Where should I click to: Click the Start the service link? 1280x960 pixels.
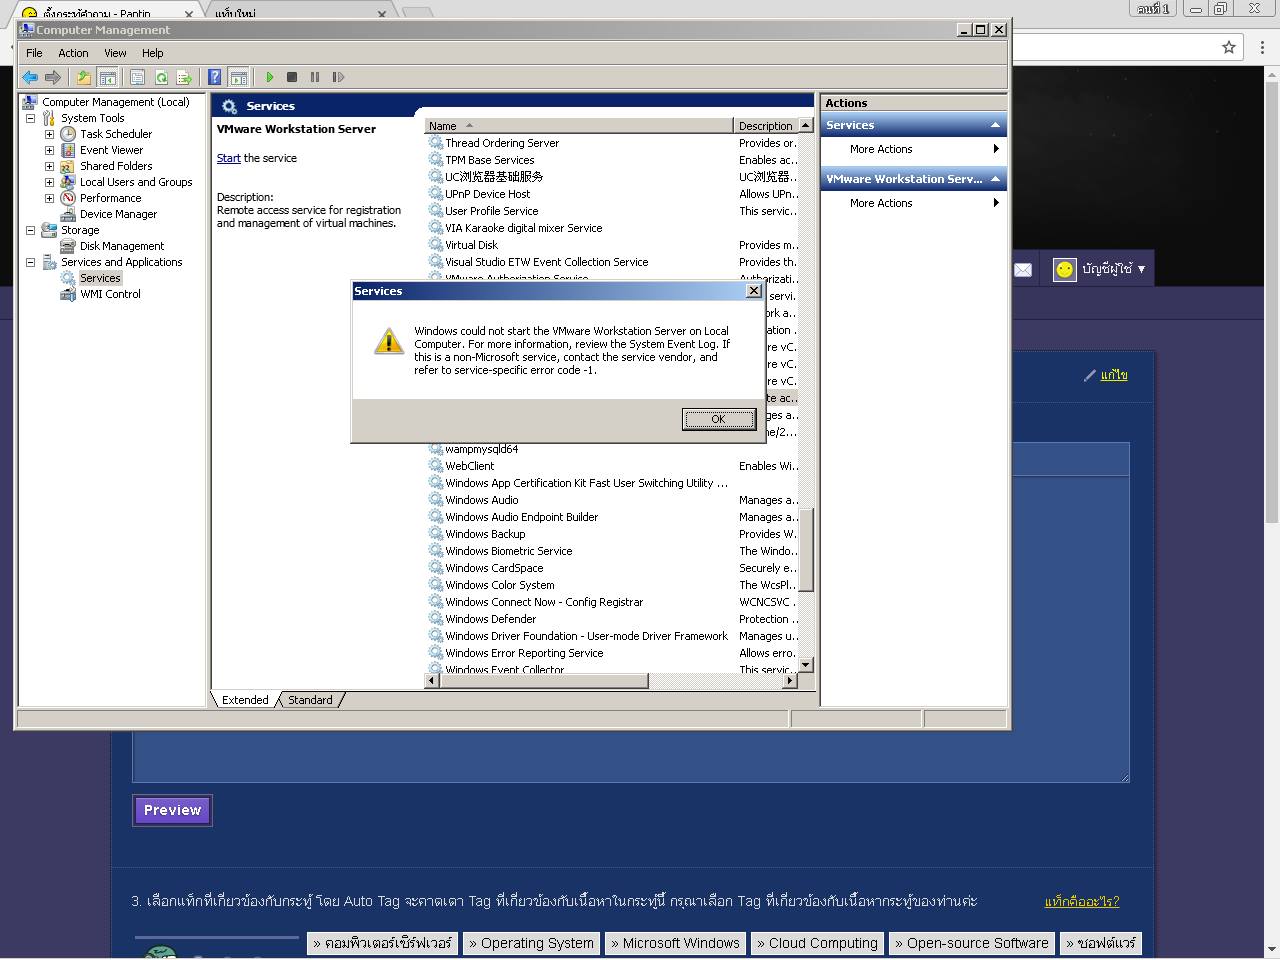pyautogui.click(x=228, y=158)
